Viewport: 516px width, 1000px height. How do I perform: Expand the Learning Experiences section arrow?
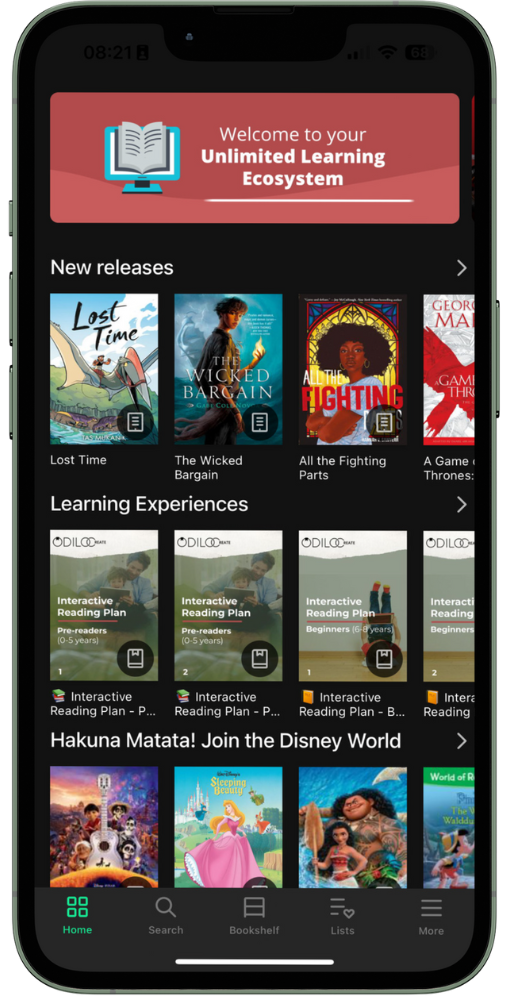tap(462, 505)
